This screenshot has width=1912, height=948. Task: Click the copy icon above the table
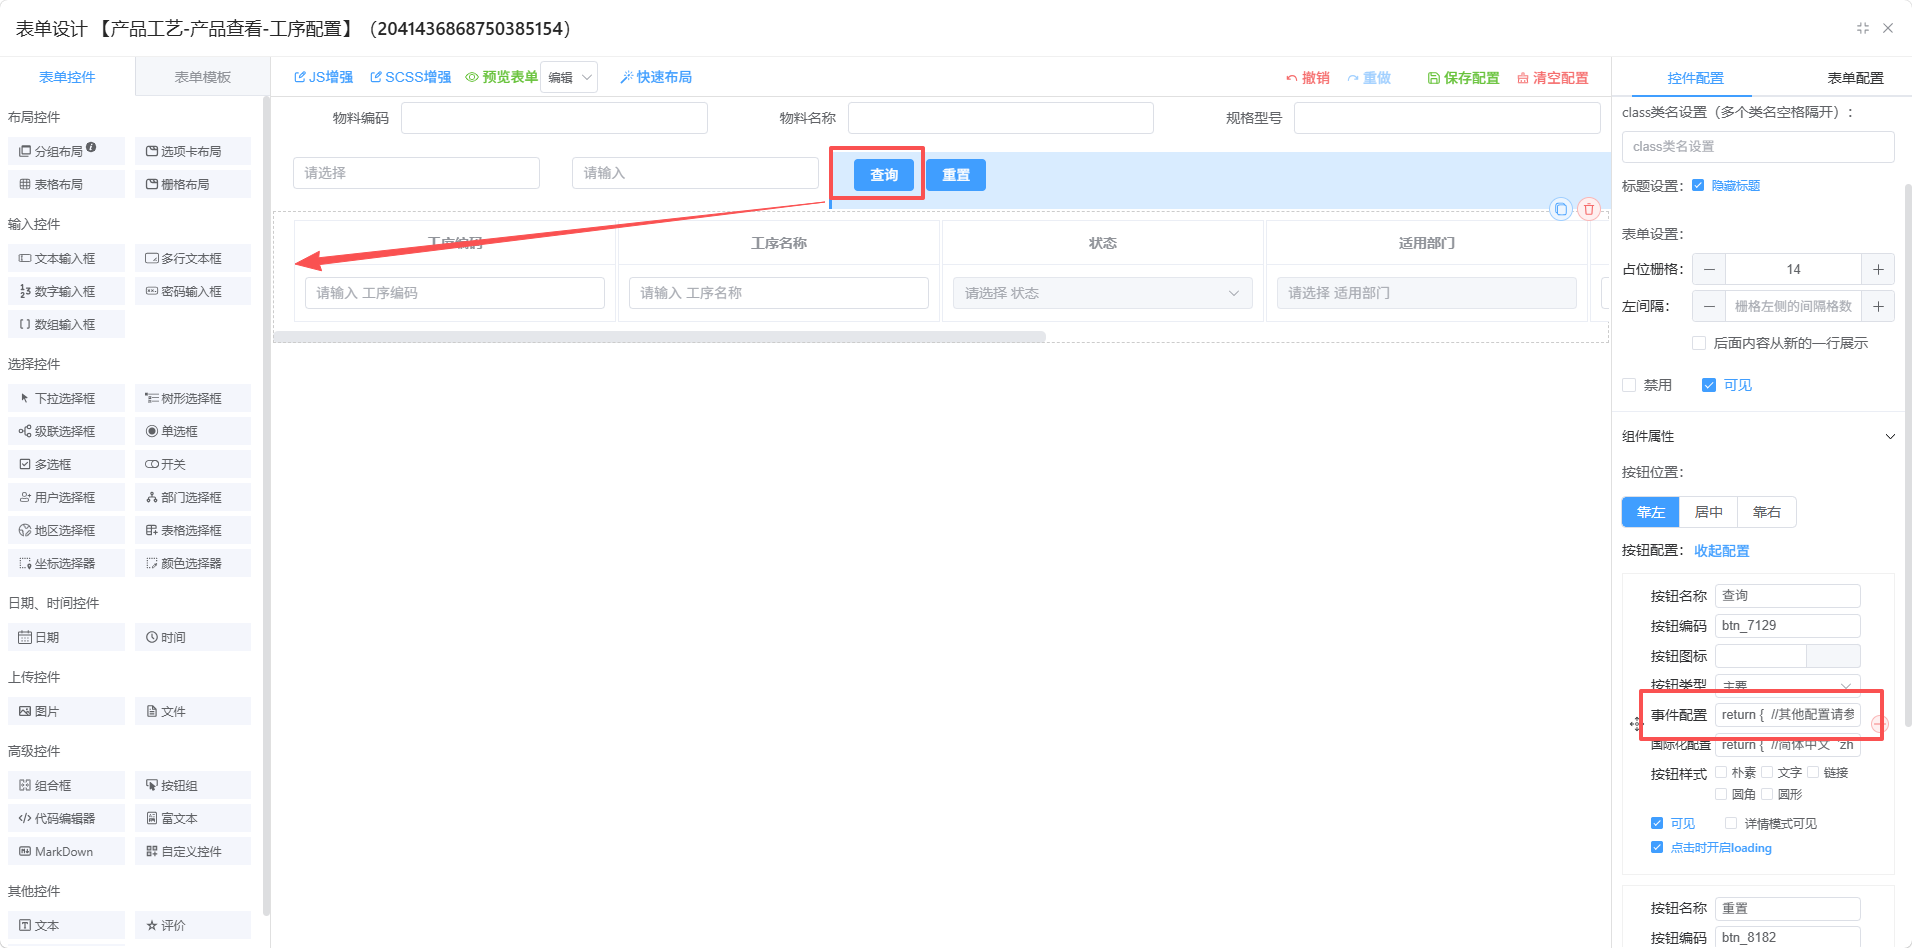click(x=1561, y=209)
